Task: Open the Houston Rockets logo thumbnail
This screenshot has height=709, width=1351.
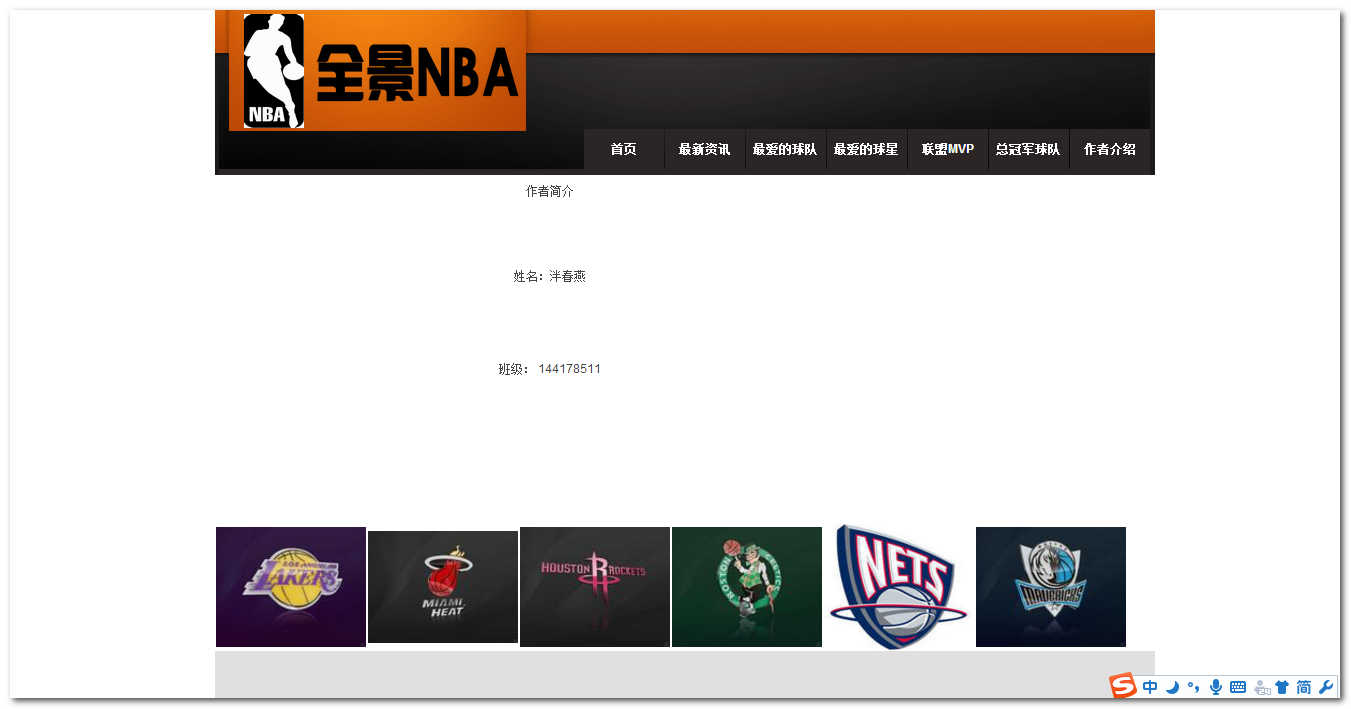Action: (x=595, y=587)
